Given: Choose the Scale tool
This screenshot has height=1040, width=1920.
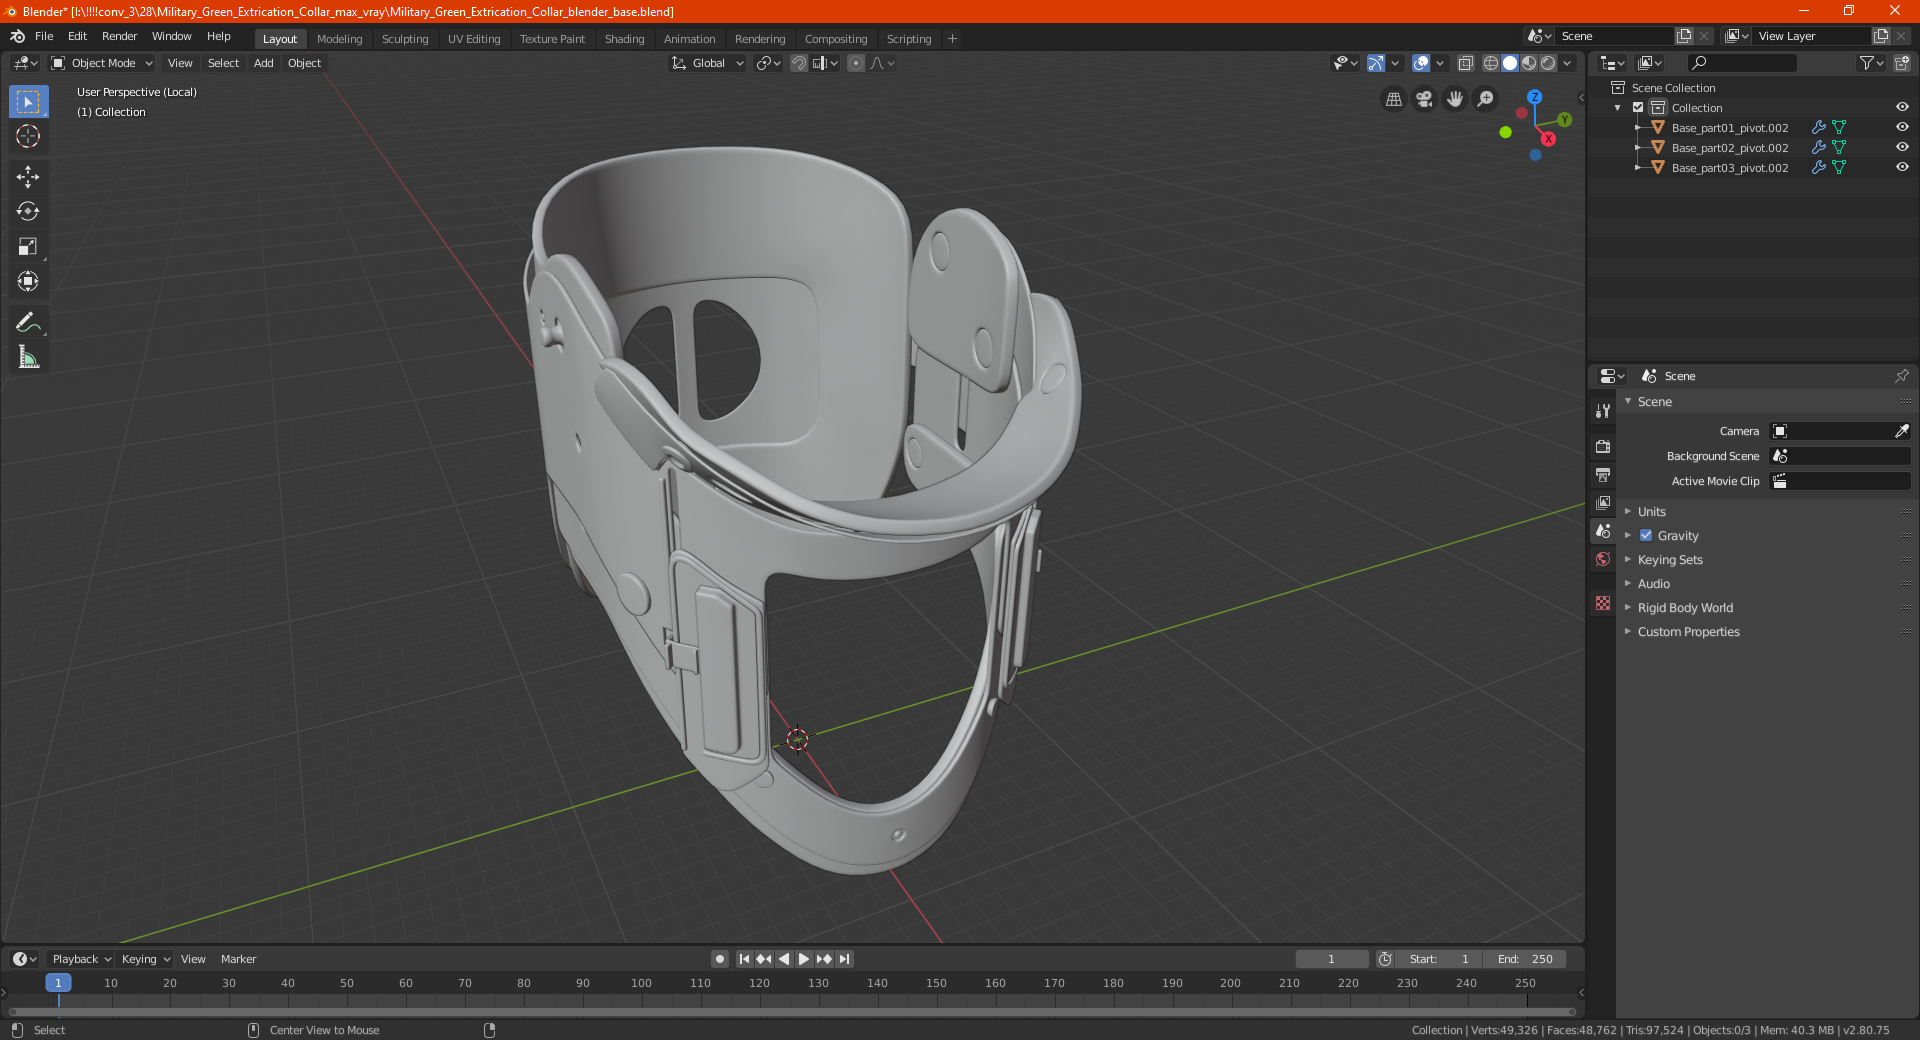Looking at the screenshot, I should click(28, 246).
